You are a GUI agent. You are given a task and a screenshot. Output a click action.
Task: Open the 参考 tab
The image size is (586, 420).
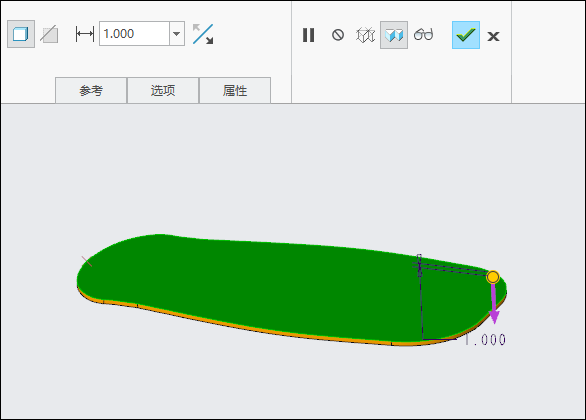tap(91, 90)
